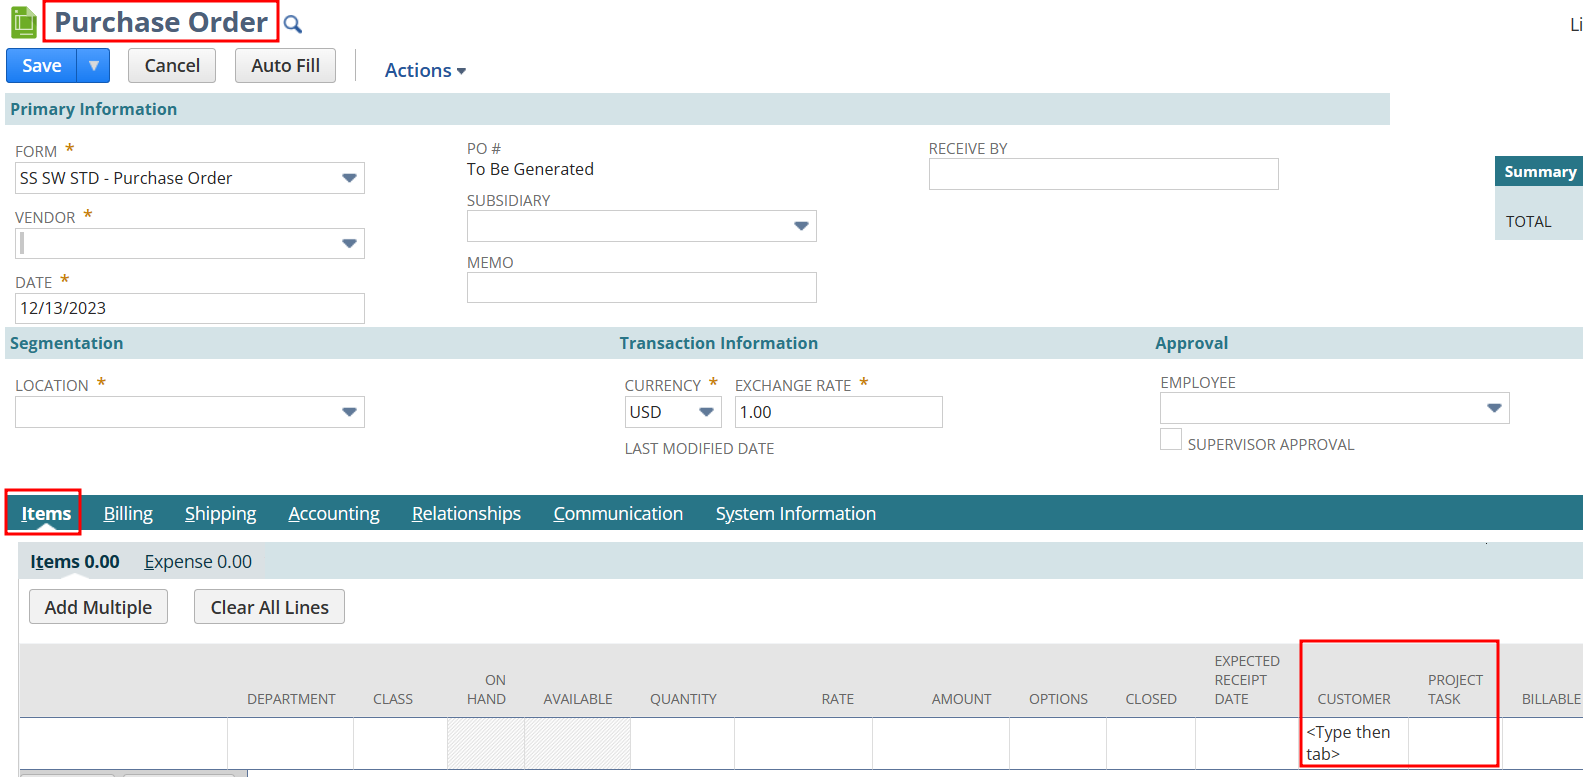Click the search magnifier beside Purchase Order

292,24
